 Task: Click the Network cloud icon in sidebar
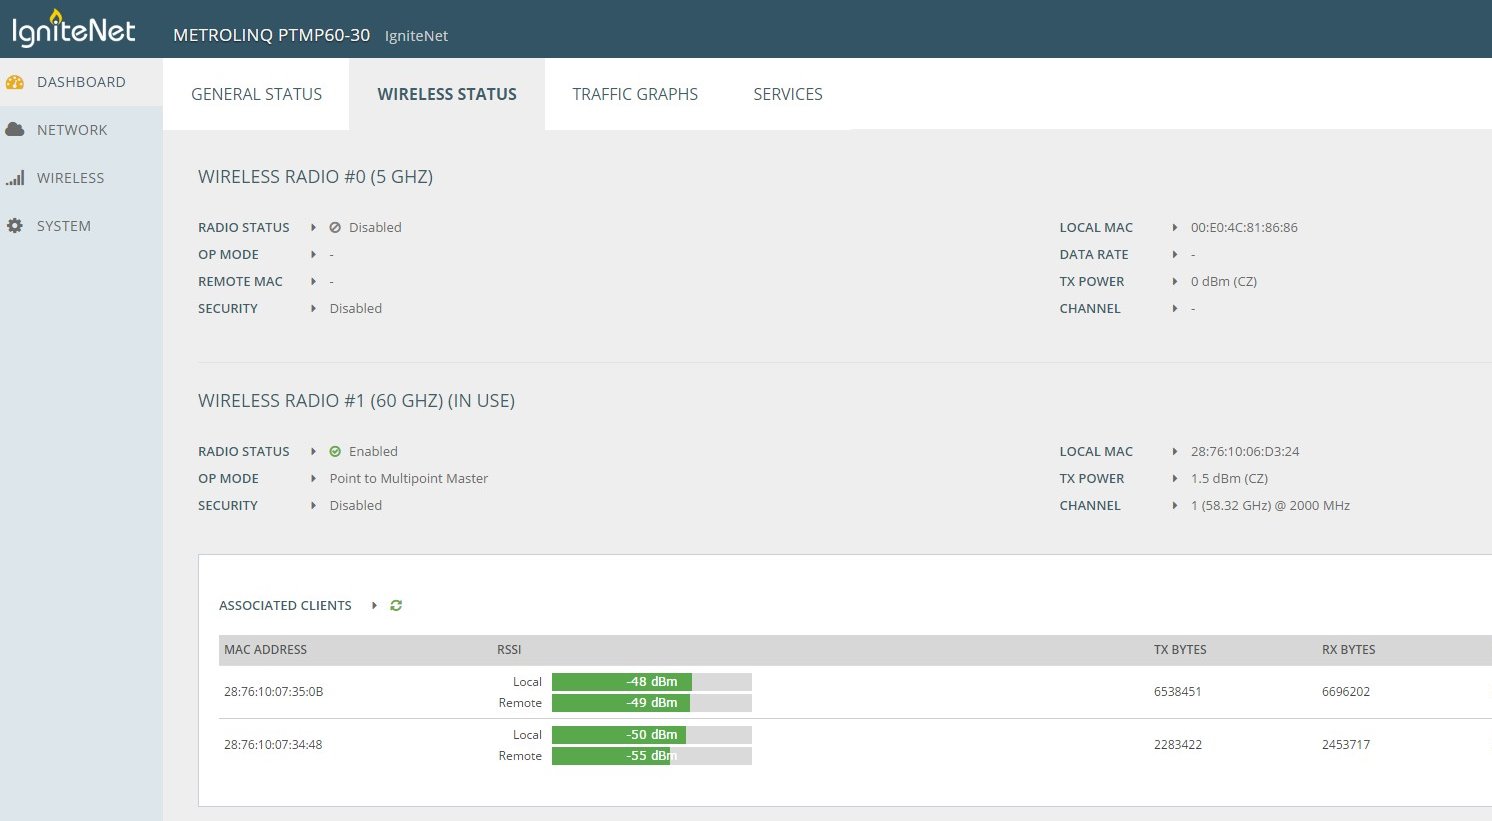tap(15, 130)
